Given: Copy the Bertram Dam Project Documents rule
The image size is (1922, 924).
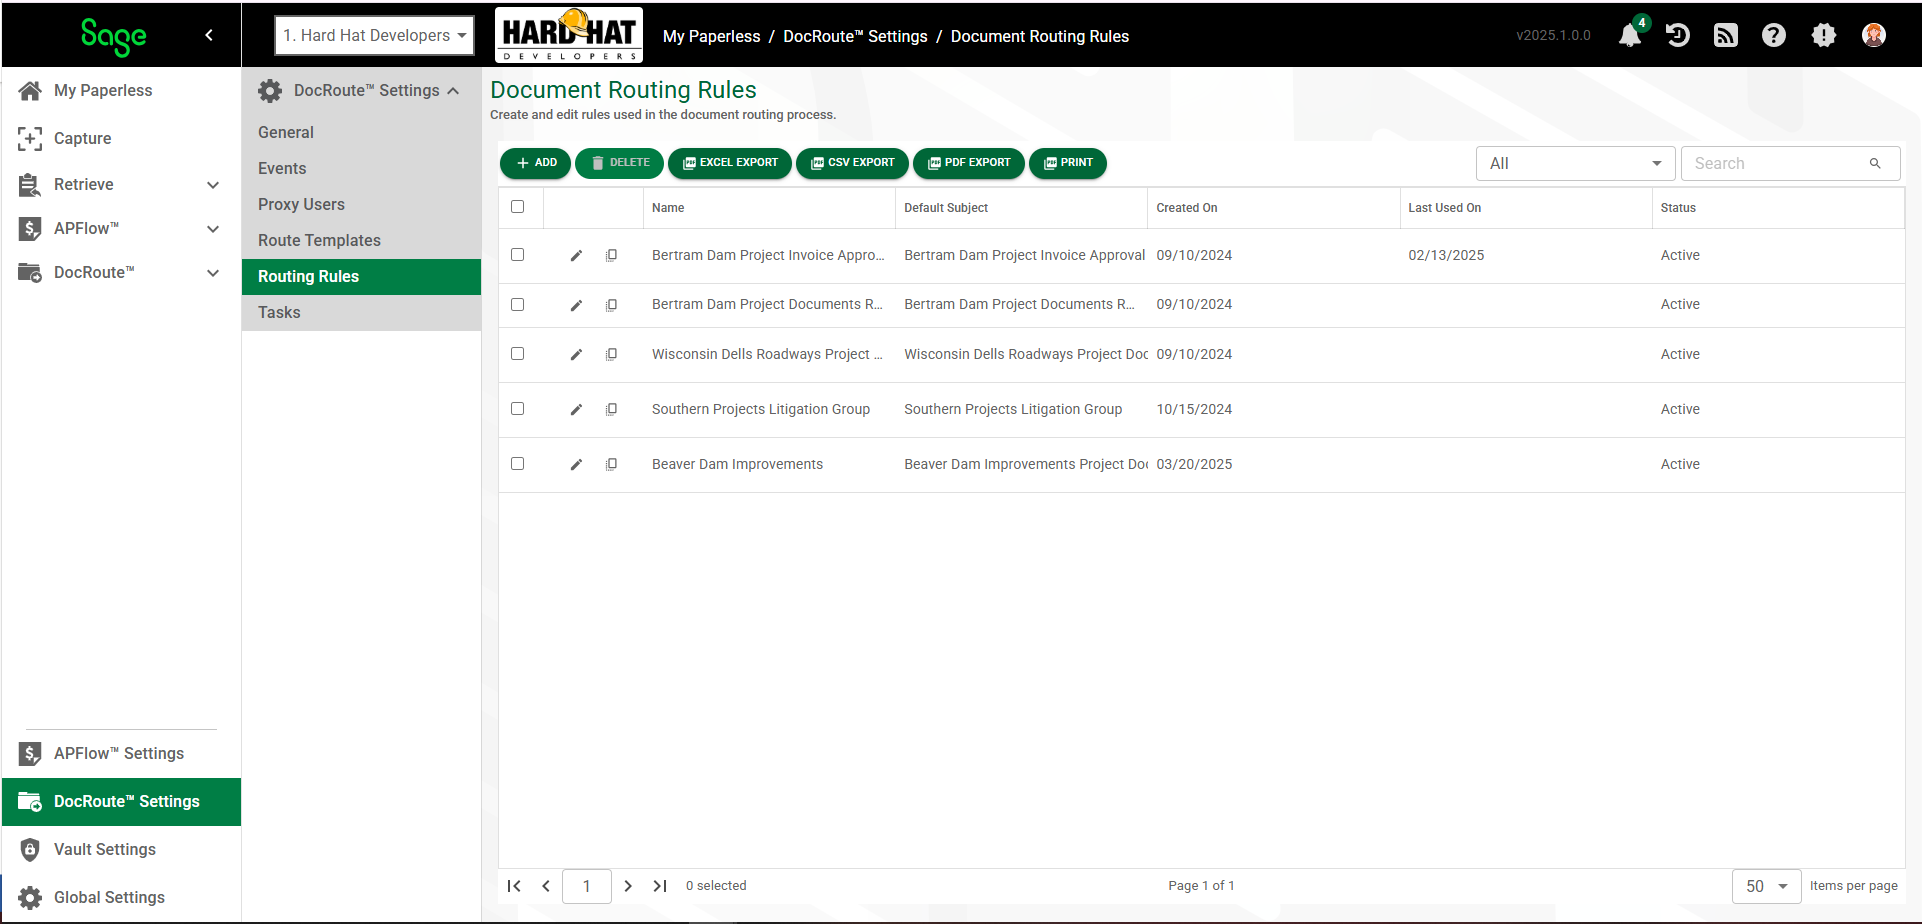Looking at the screenshot, I should tap(611, 305).
